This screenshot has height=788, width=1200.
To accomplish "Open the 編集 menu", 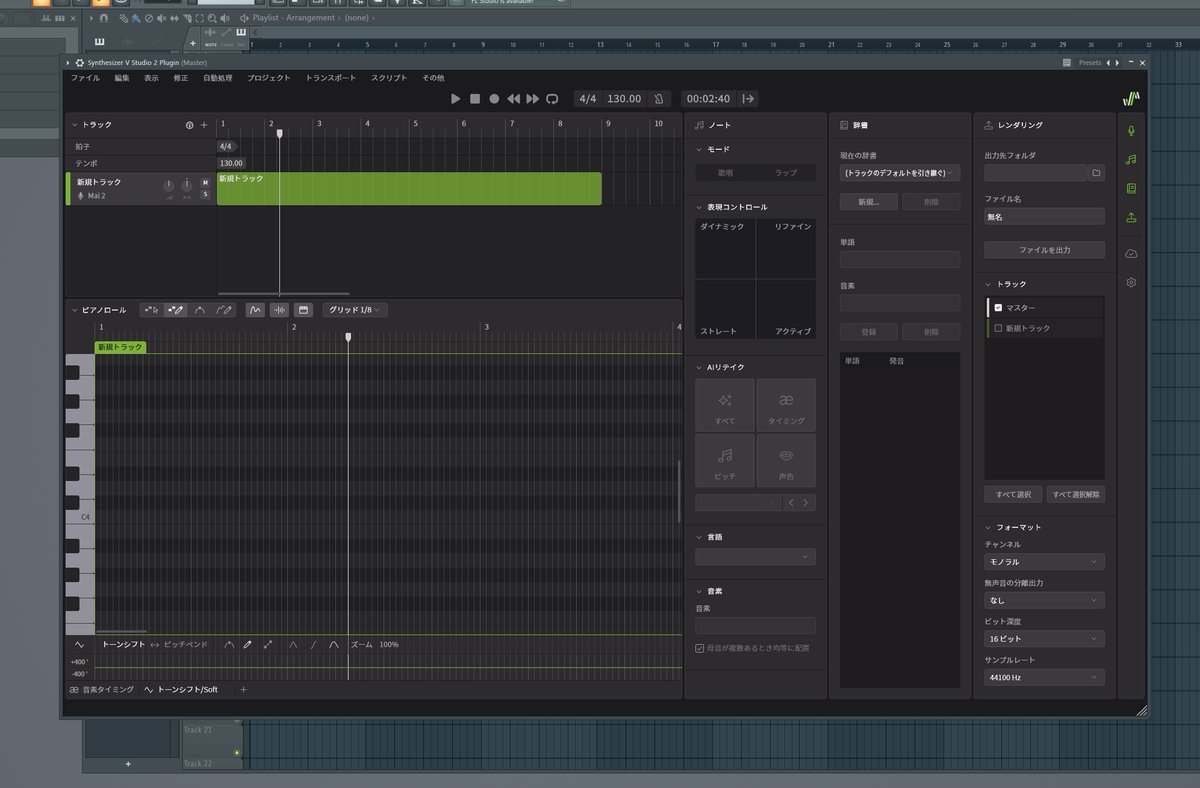I will click(122, 78).
